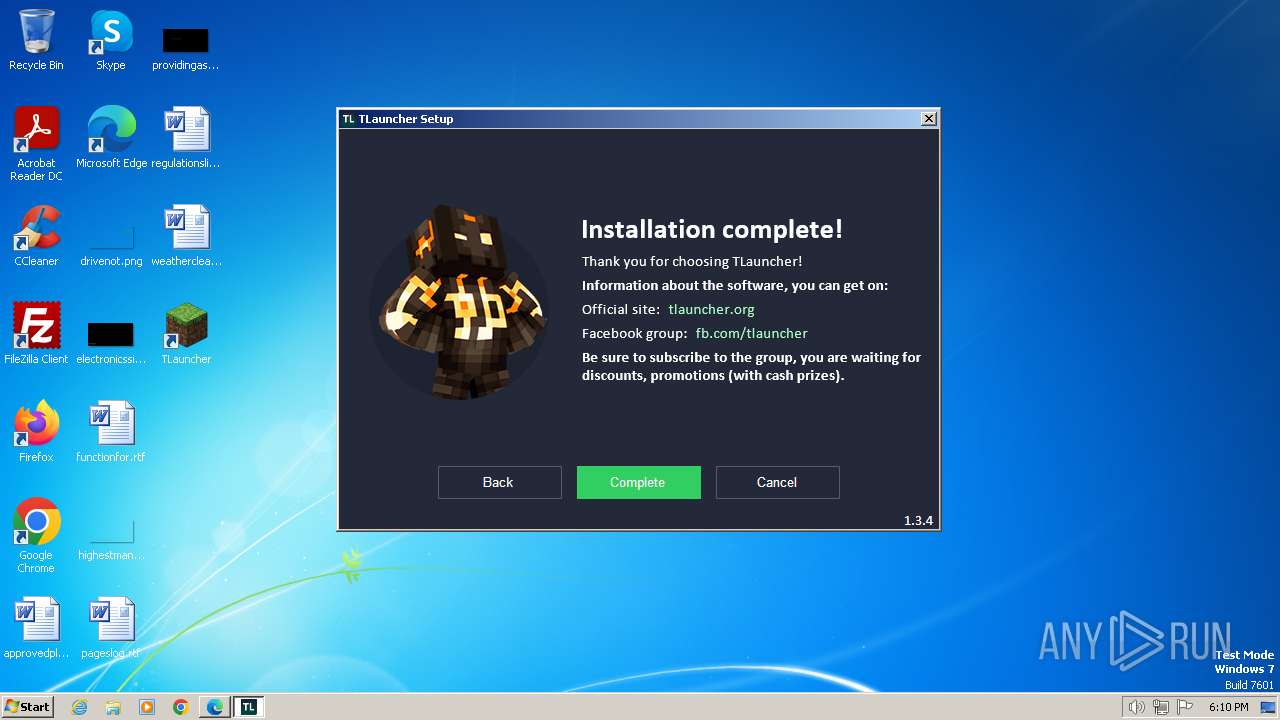Open Windows Media Player from the taskbar
The image size is (1280, 720).
(147, 707)
